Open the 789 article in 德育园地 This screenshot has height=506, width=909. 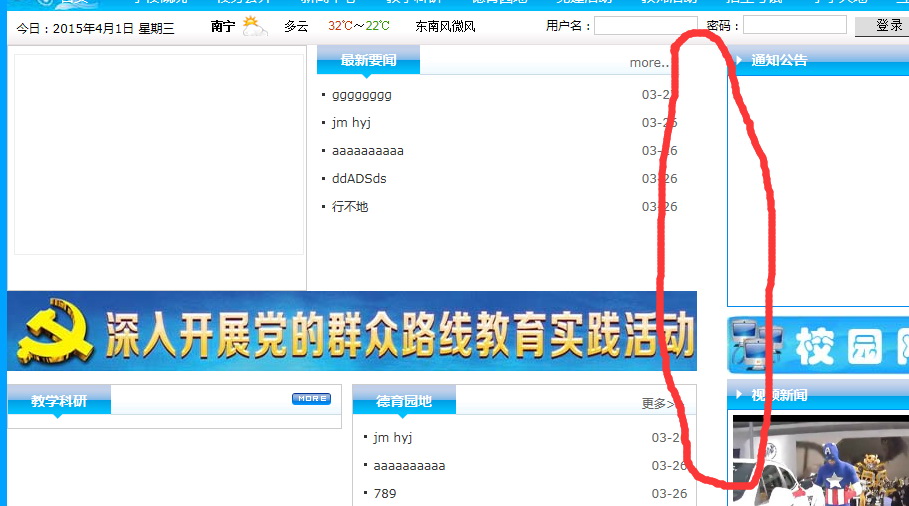tap(385, 494)
